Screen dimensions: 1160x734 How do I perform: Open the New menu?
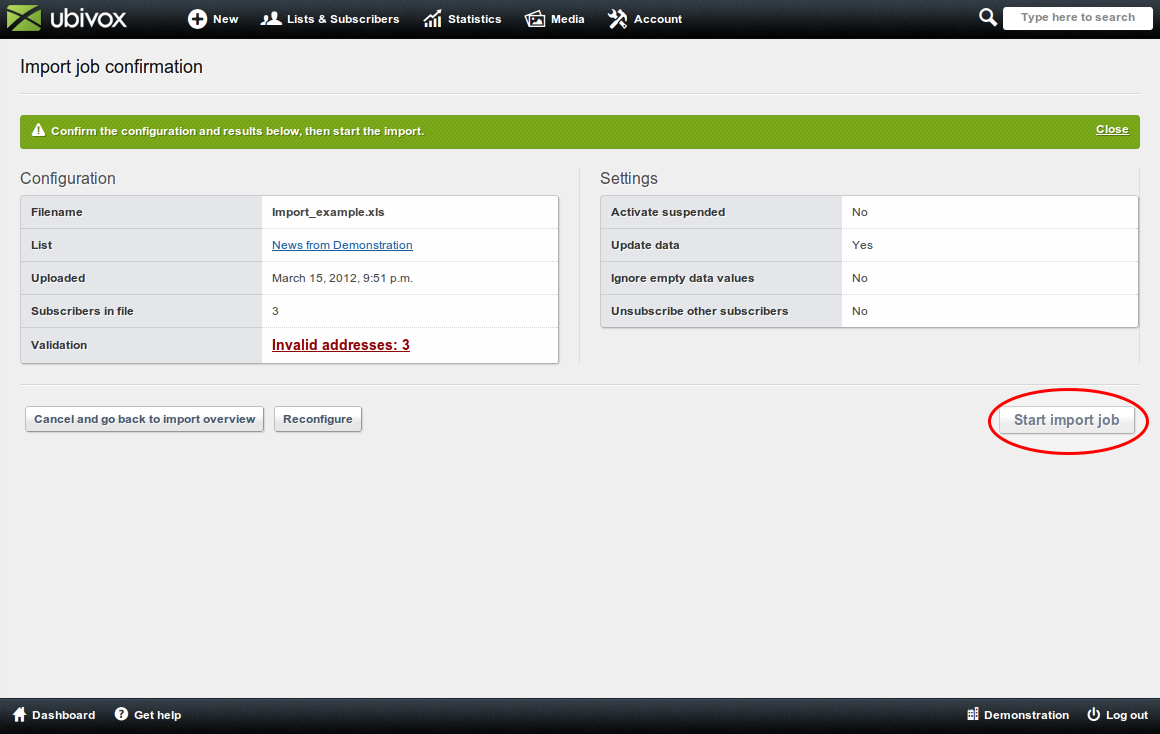point(213,19)
